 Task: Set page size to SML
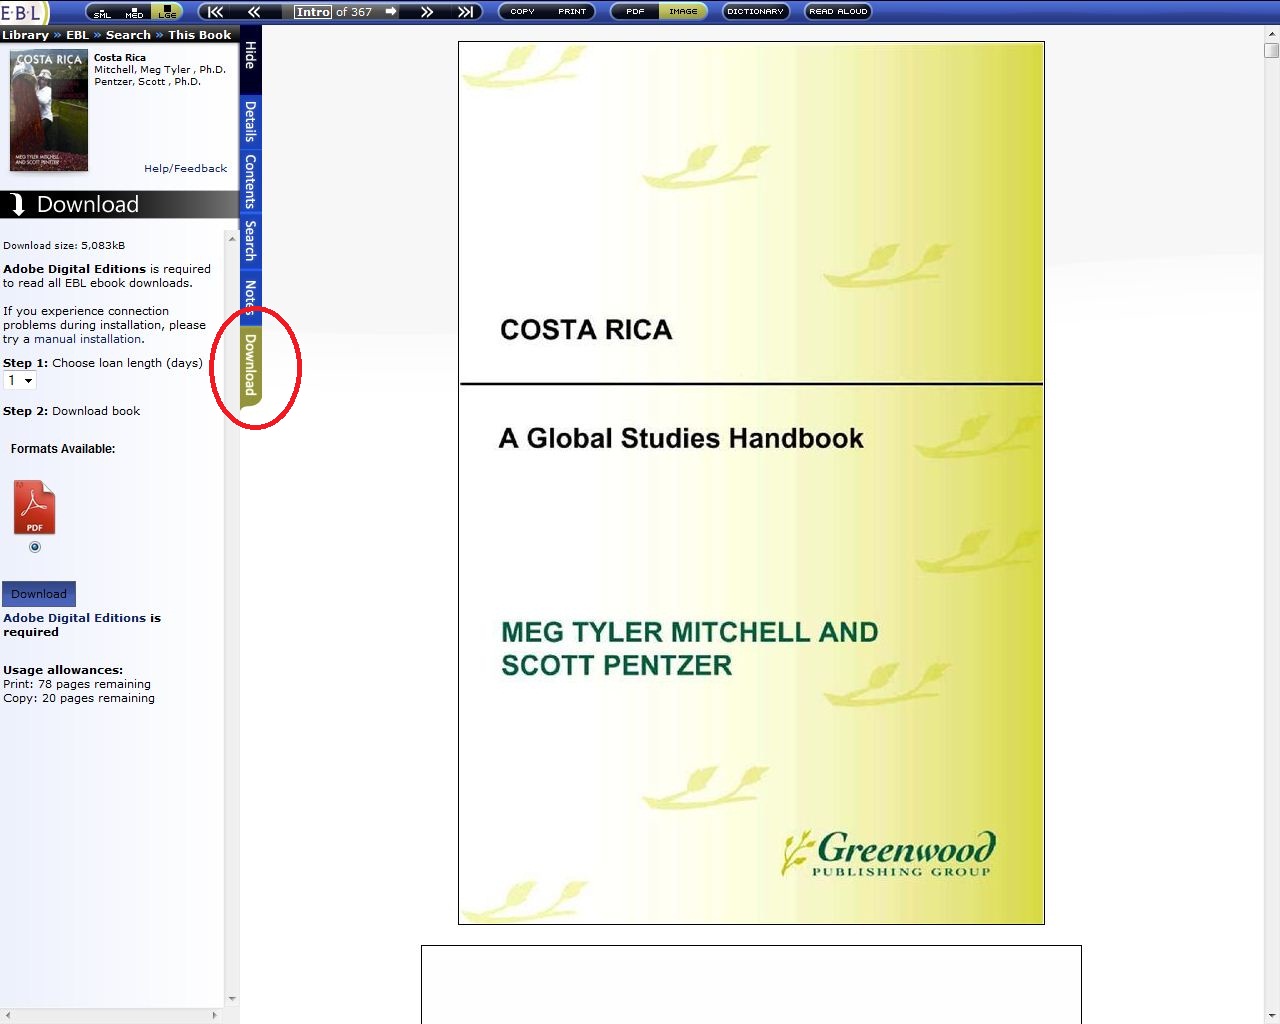tap(103, 13)
